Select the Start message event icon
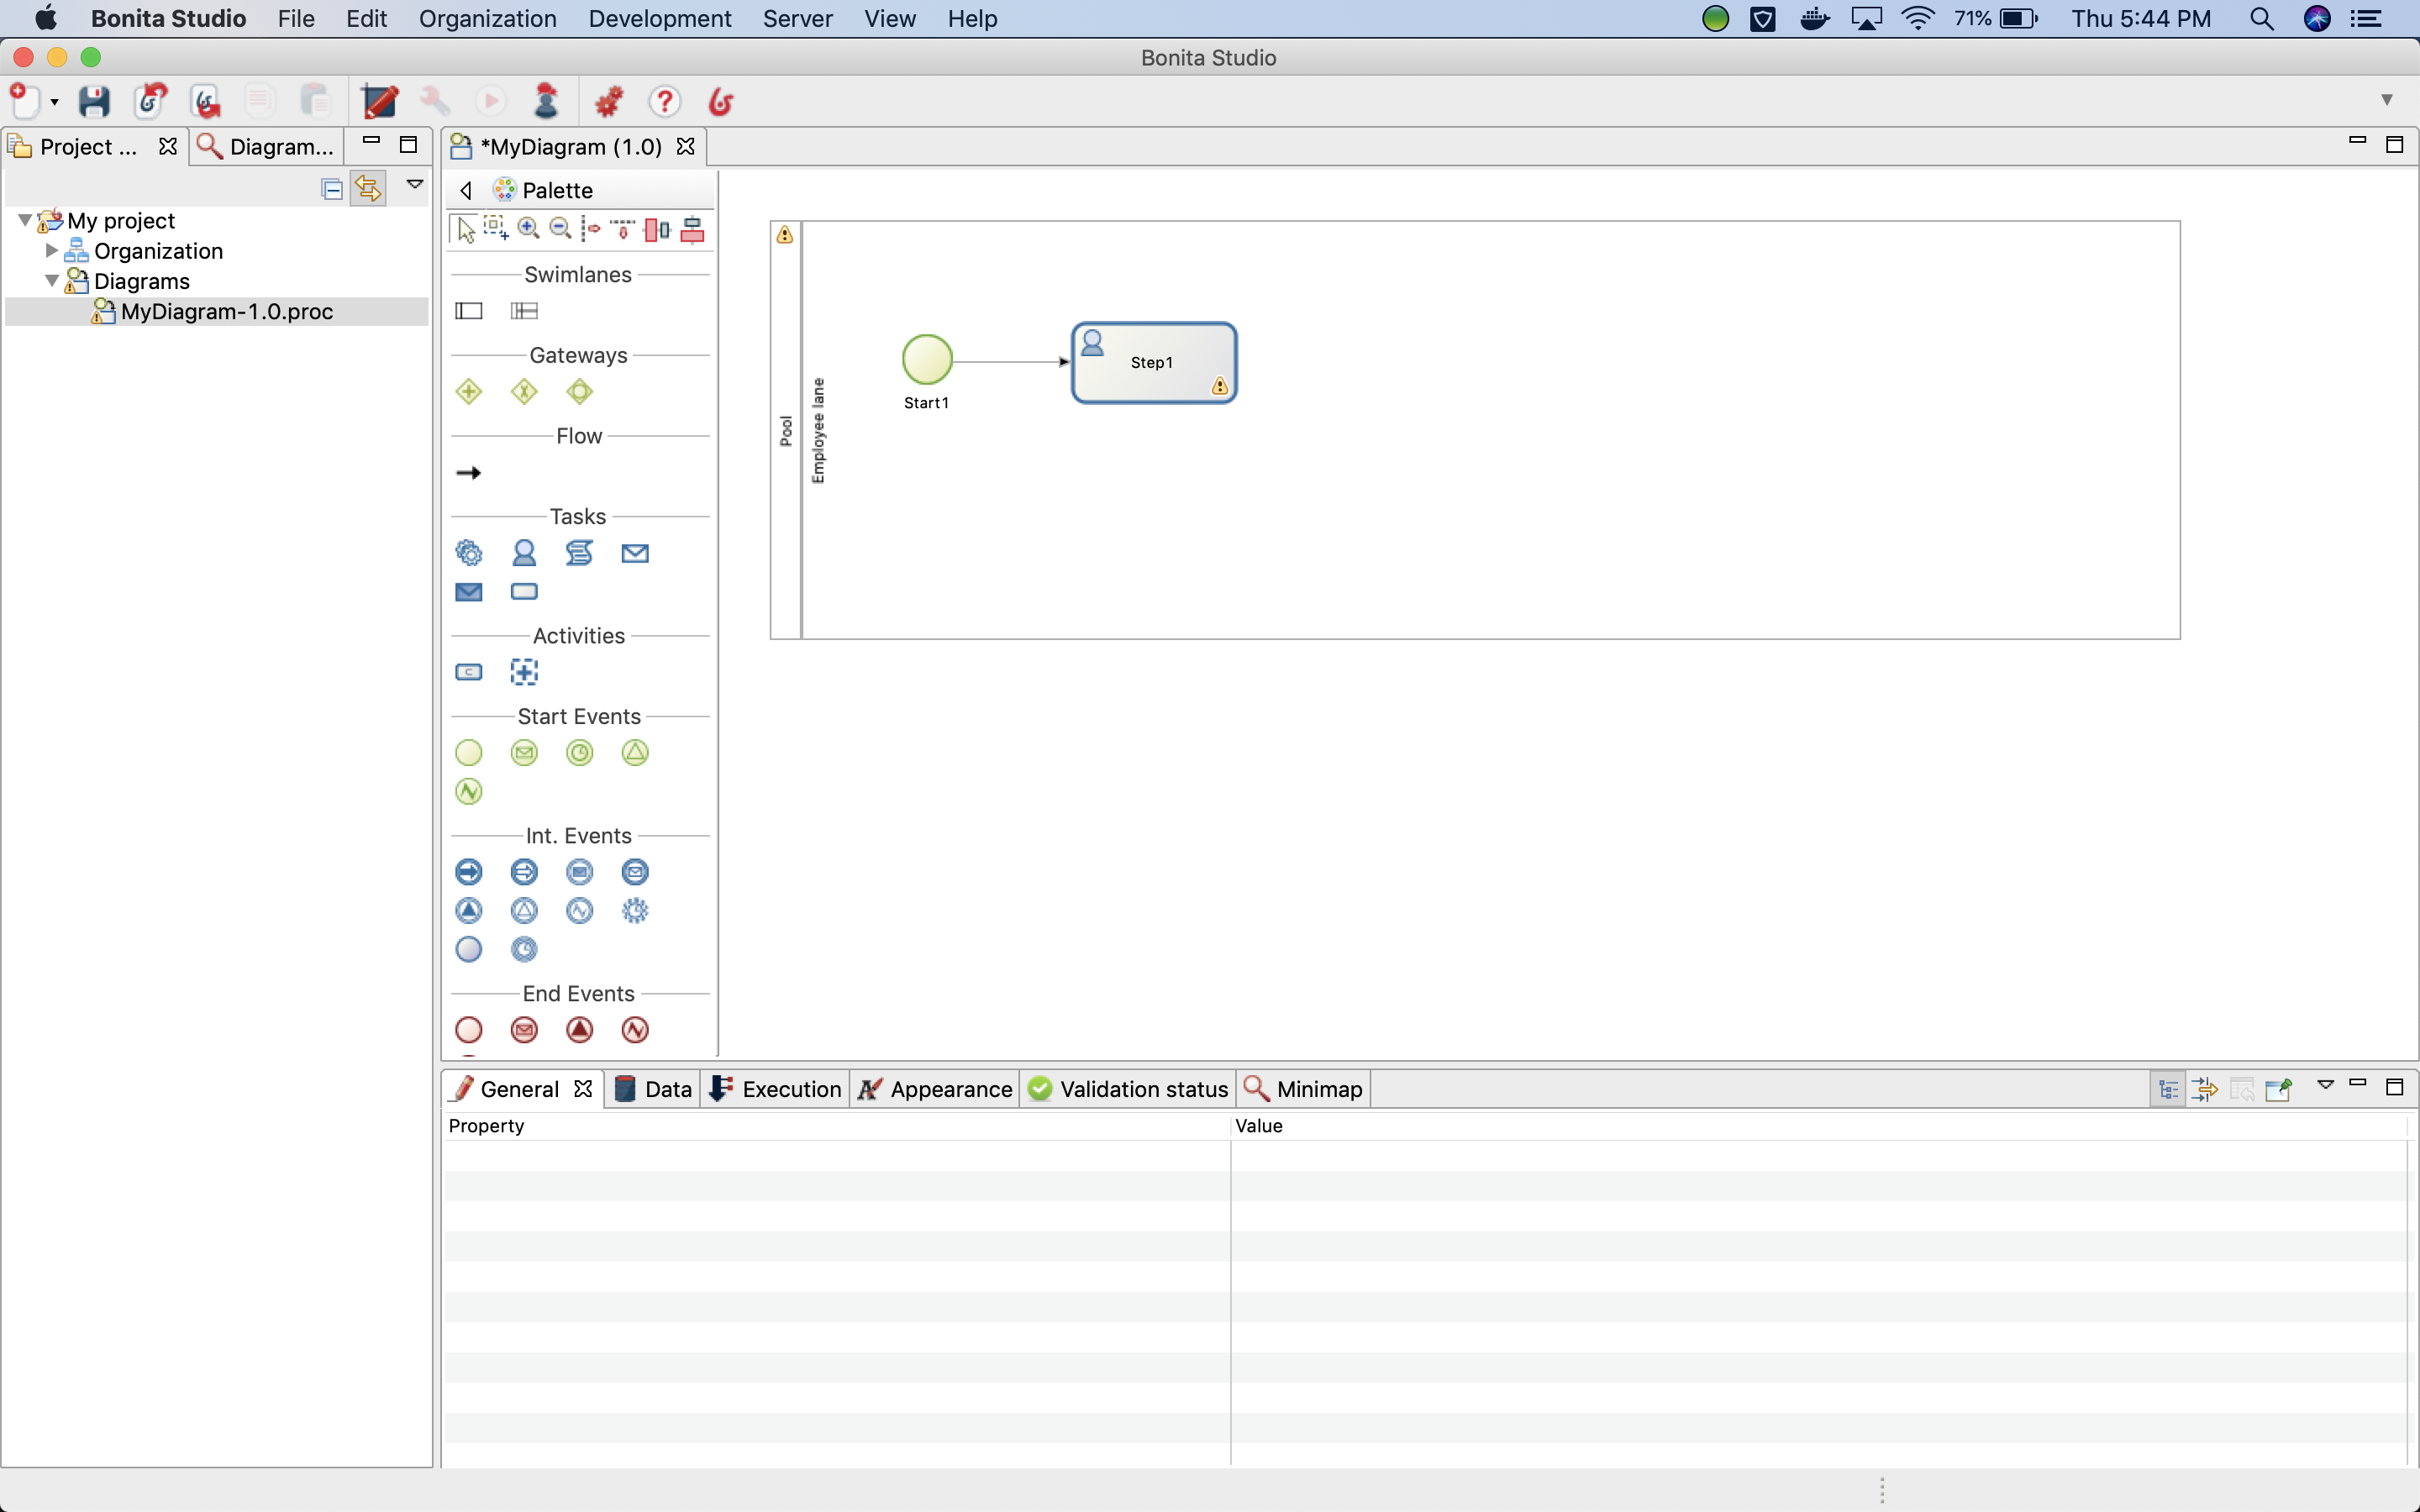 (524, 753)
